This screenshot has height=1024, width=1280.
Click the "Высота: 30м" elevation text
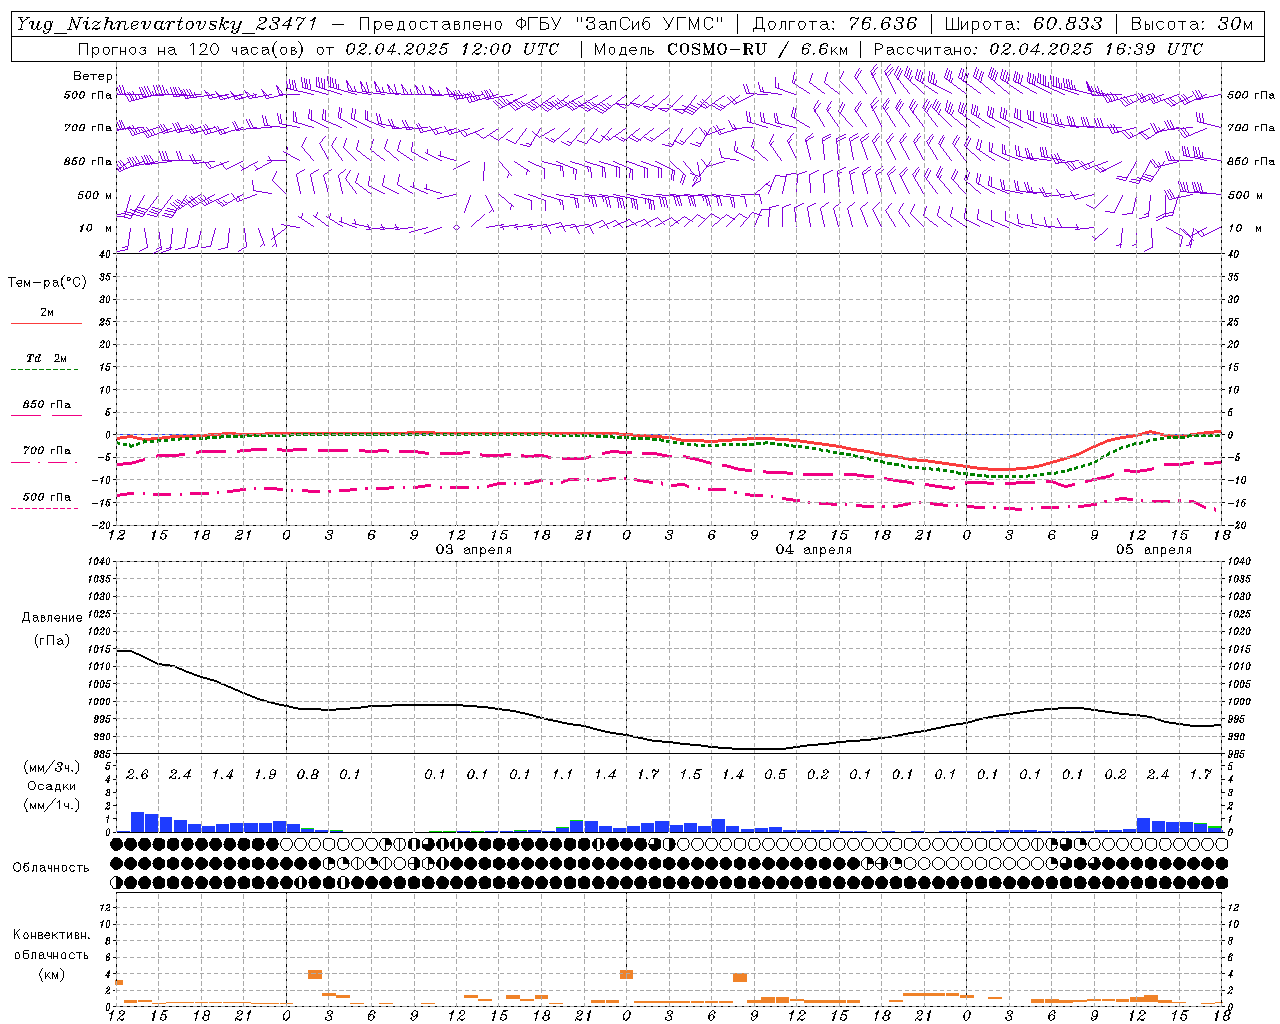(x=1192, y=25)
